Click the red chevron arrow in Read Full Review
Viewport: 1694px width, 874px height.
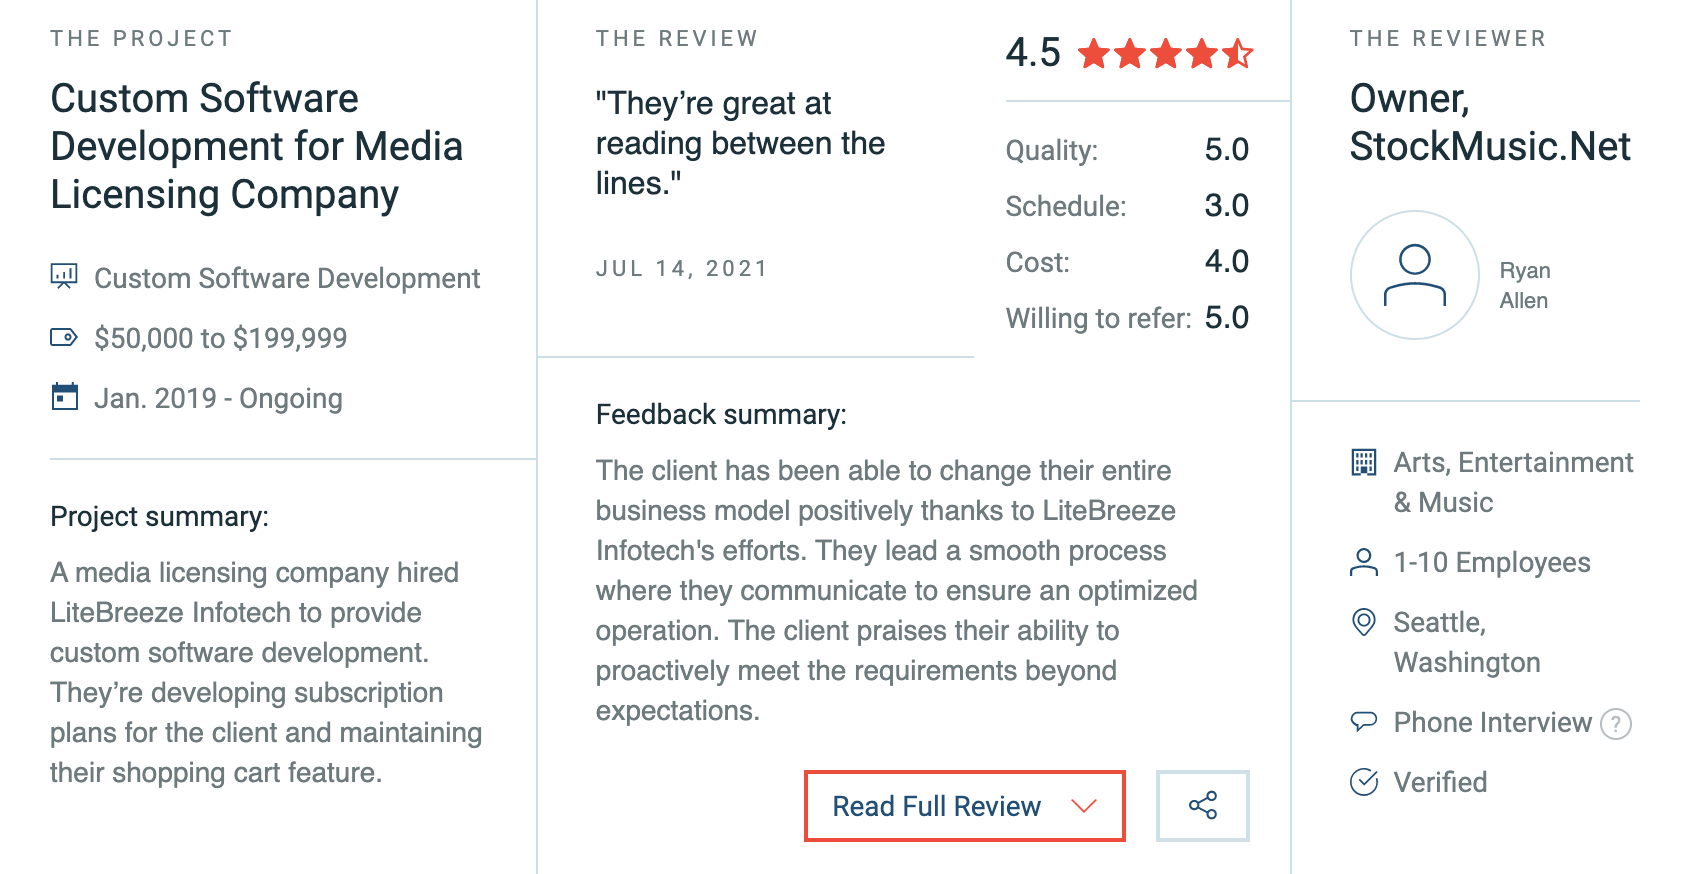pyautogui.click(x=1084, y=806)
